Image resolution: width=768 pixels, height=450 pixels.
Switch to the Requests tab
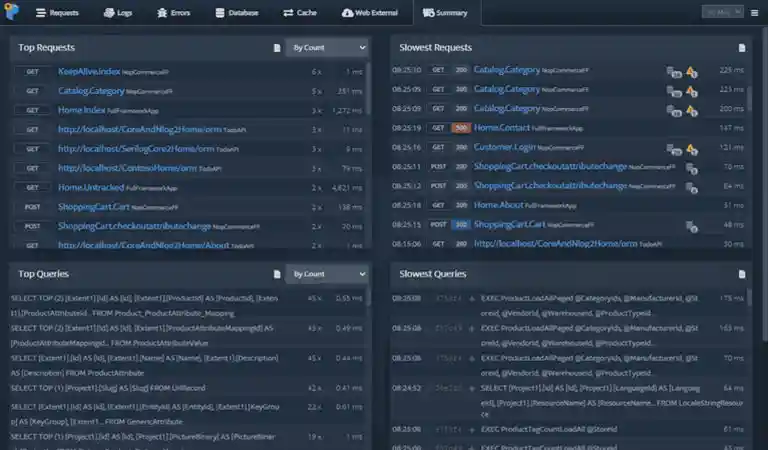57,13
